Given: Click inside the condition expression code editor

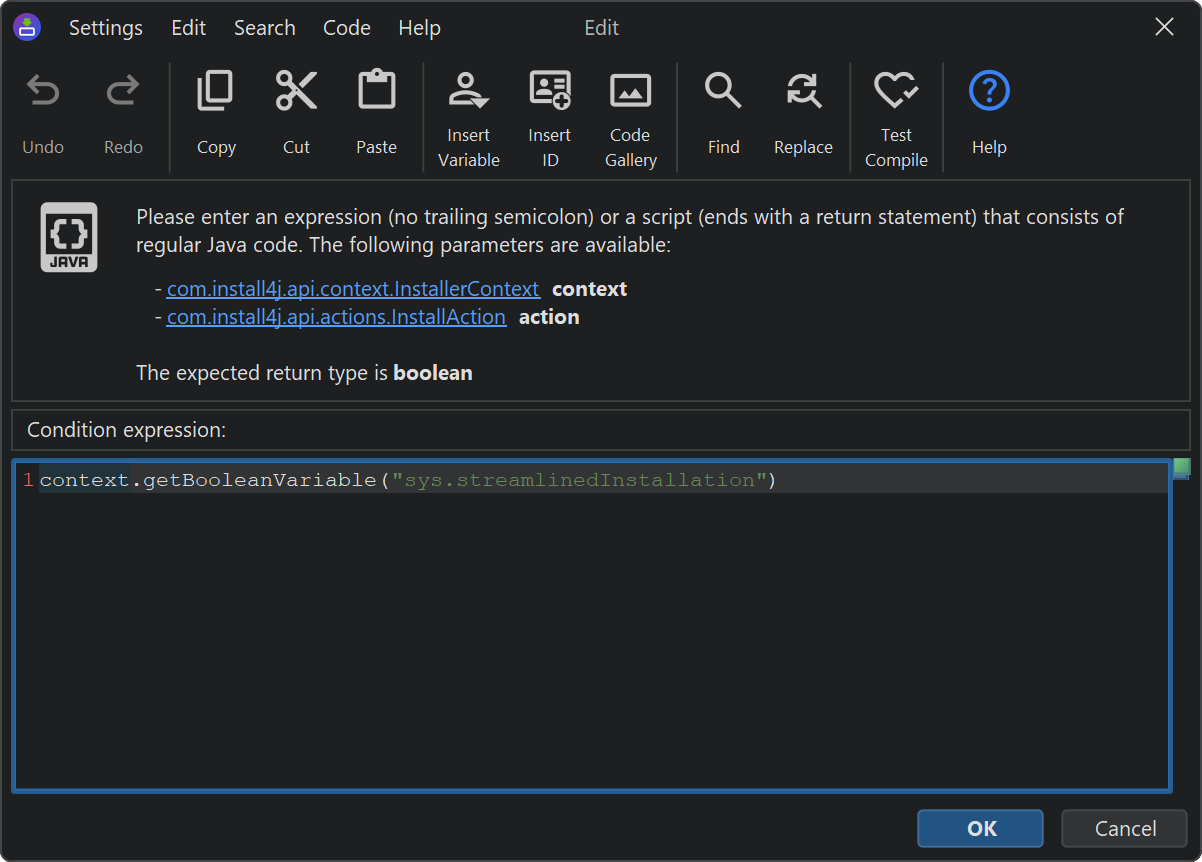Looking at the screenshot, I should [590, 640].
